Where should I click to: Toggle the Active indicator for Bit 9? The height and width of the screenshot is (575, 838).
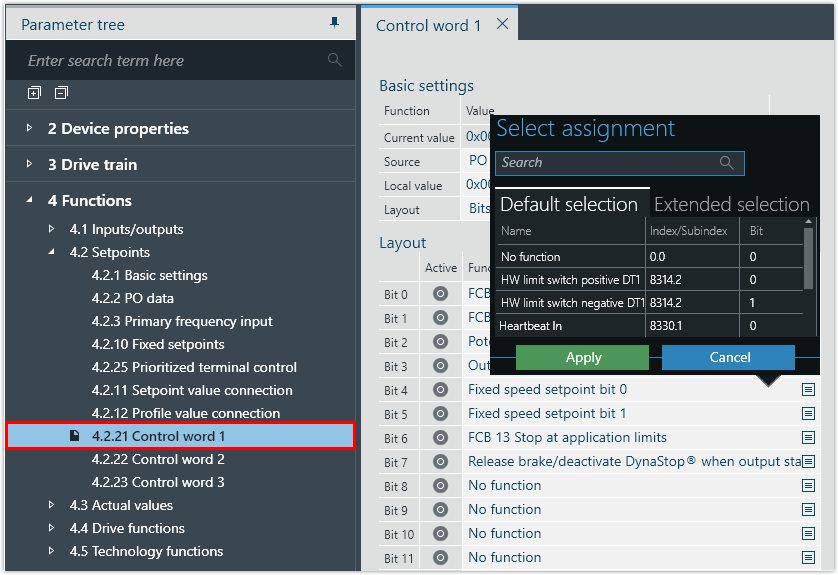pos(440,510)
